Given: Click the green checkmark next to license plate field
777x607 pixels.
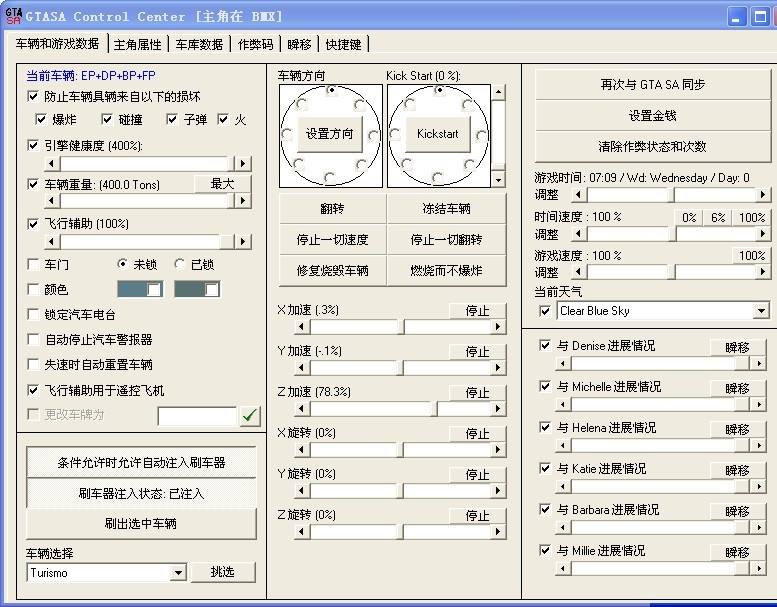Looking at the screenshot, I should coord(250,415).
